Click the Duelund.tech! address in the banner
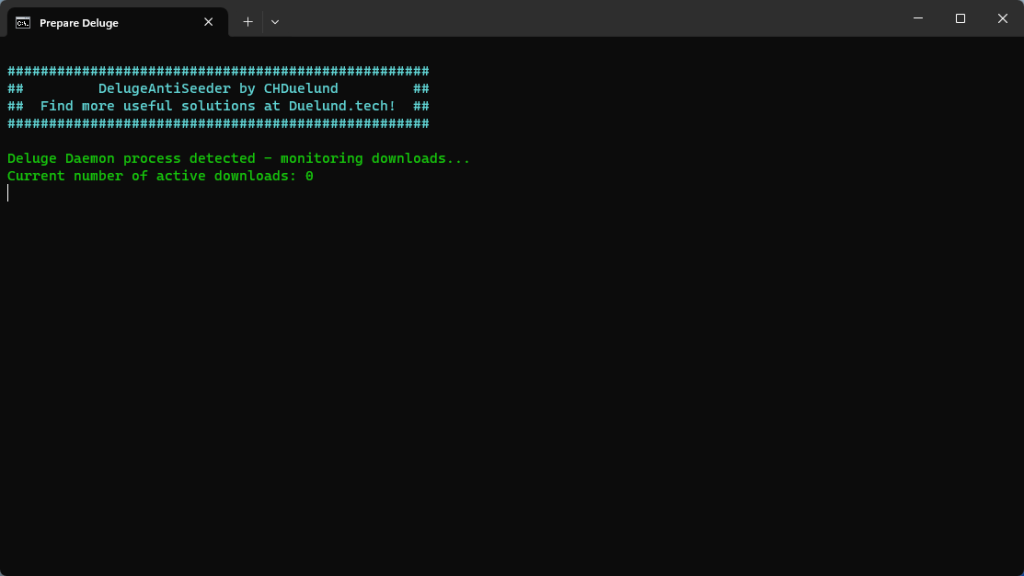 [342, 106]
